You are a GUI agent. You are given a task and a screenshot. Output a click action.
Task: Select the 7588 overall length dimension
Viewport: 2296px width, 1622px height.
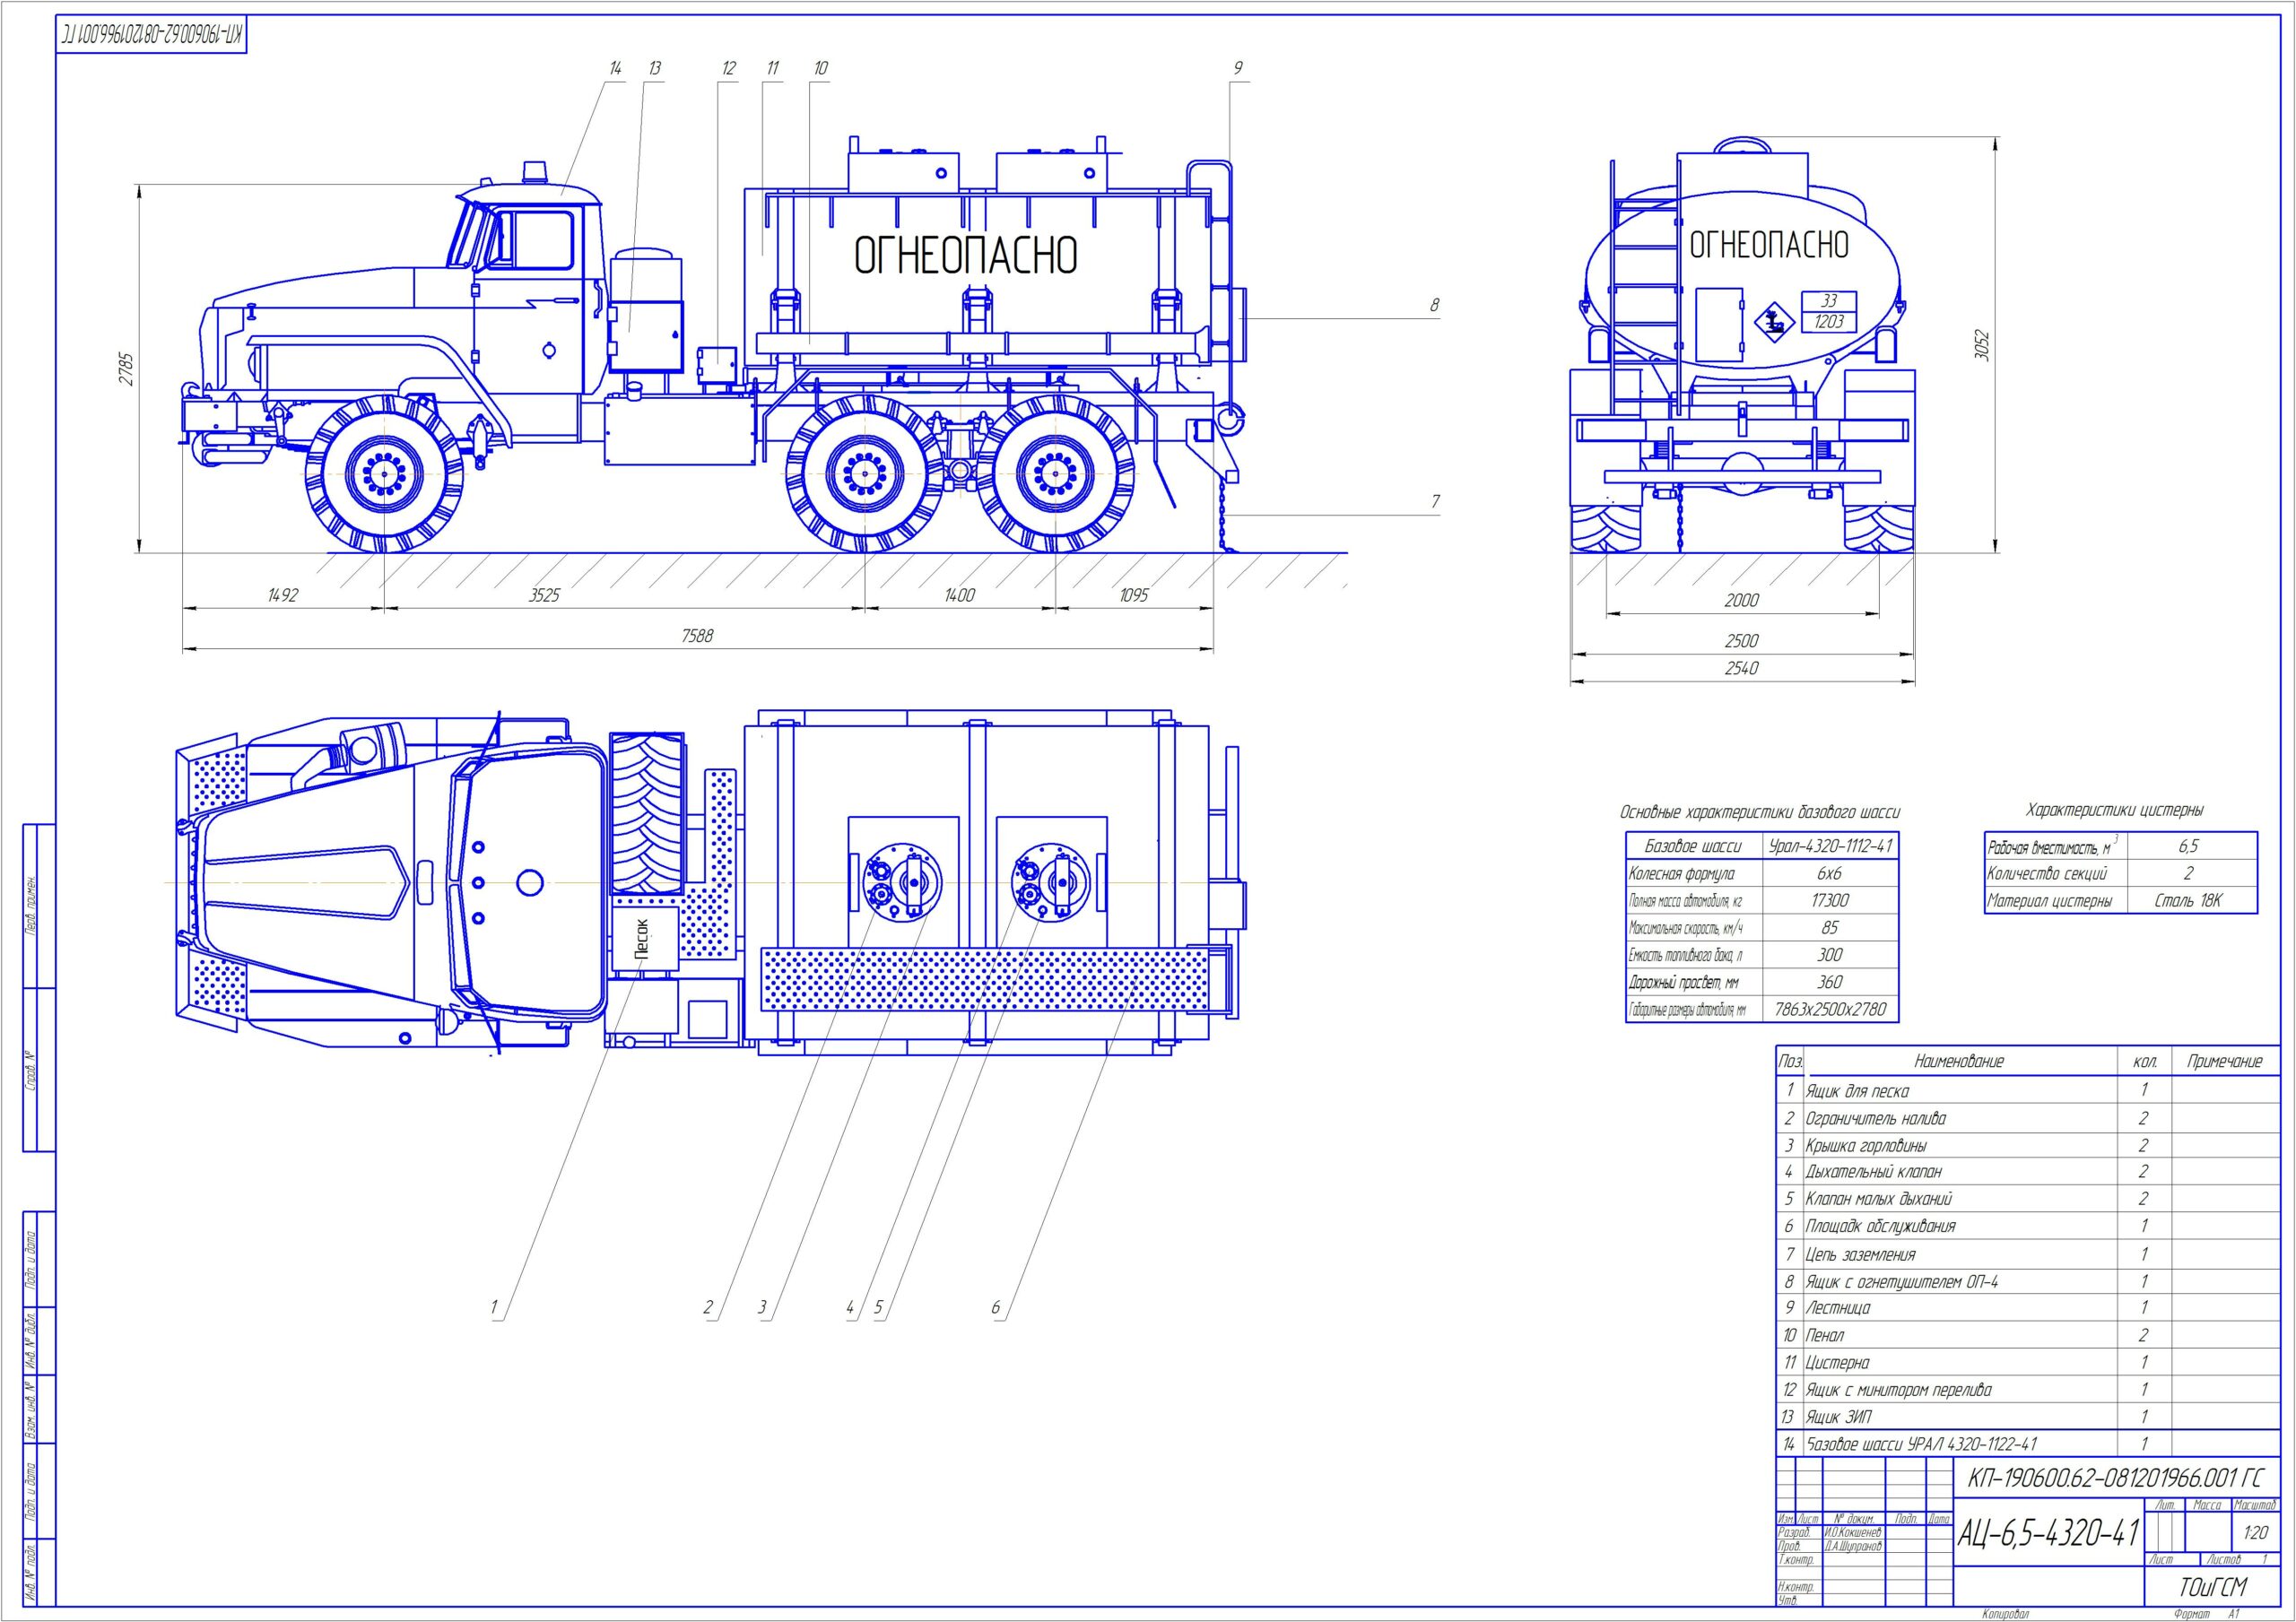tap(697, 636)
